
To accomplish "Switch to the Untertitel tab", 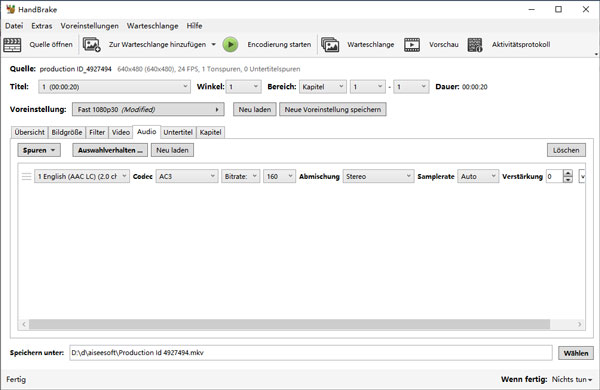I will (178, 132).
